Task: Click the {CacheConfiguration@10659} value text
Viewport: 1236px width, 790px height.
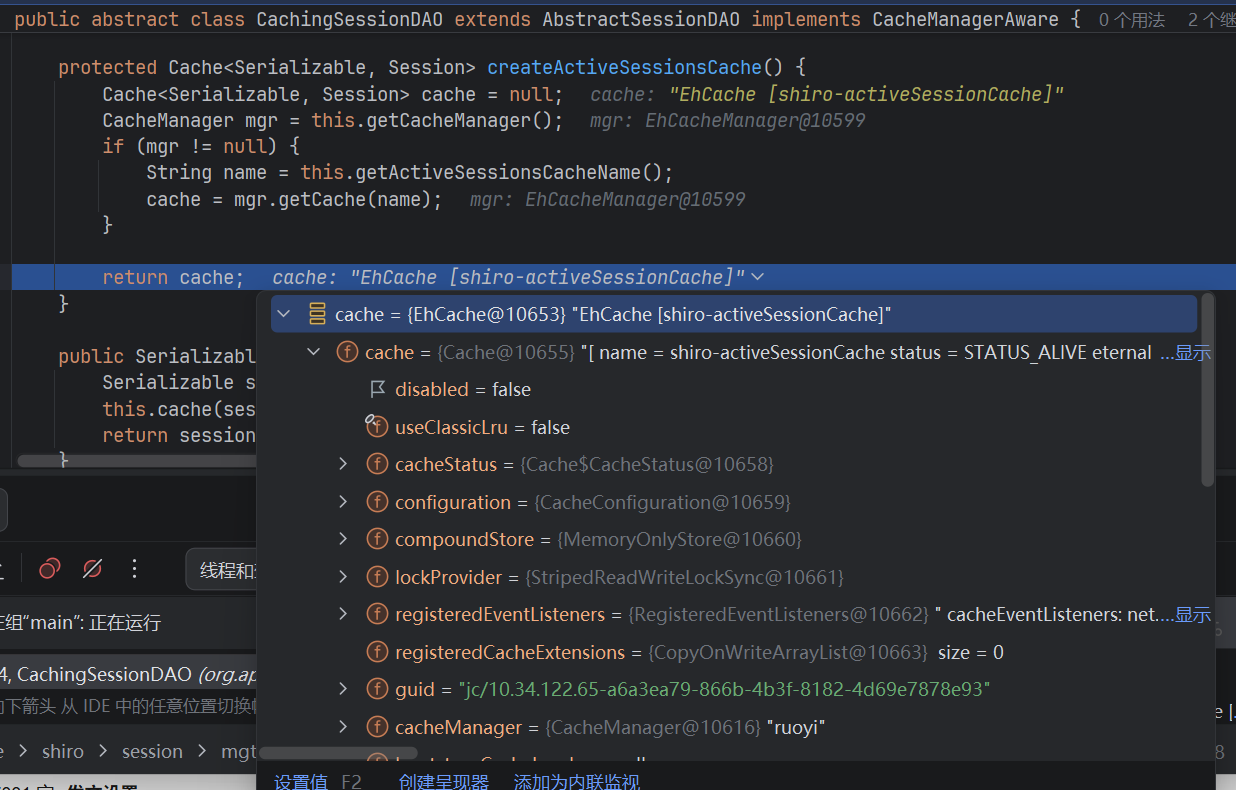Action: pos(662,502)
